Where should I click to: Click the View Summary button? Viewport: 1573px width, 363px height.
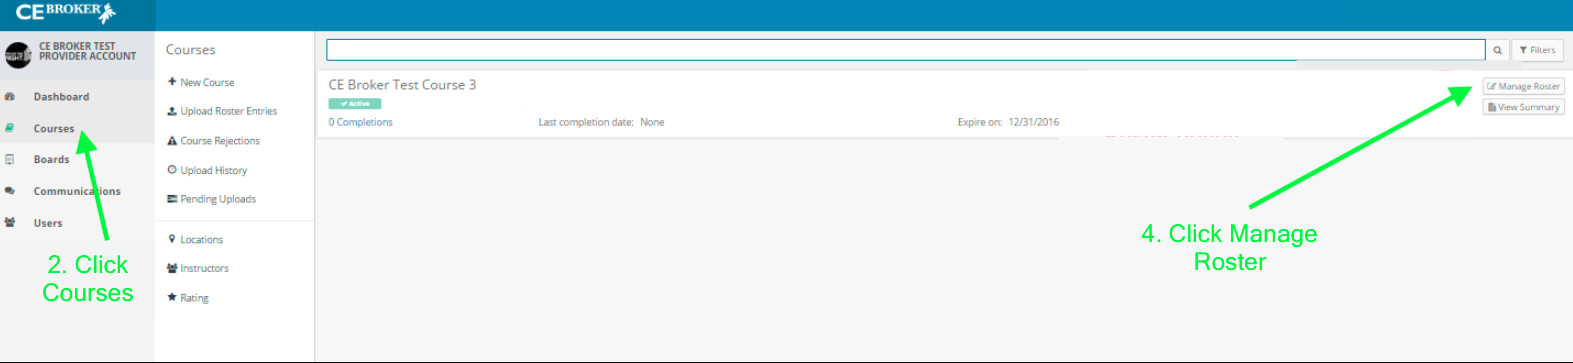point(1523,107)
